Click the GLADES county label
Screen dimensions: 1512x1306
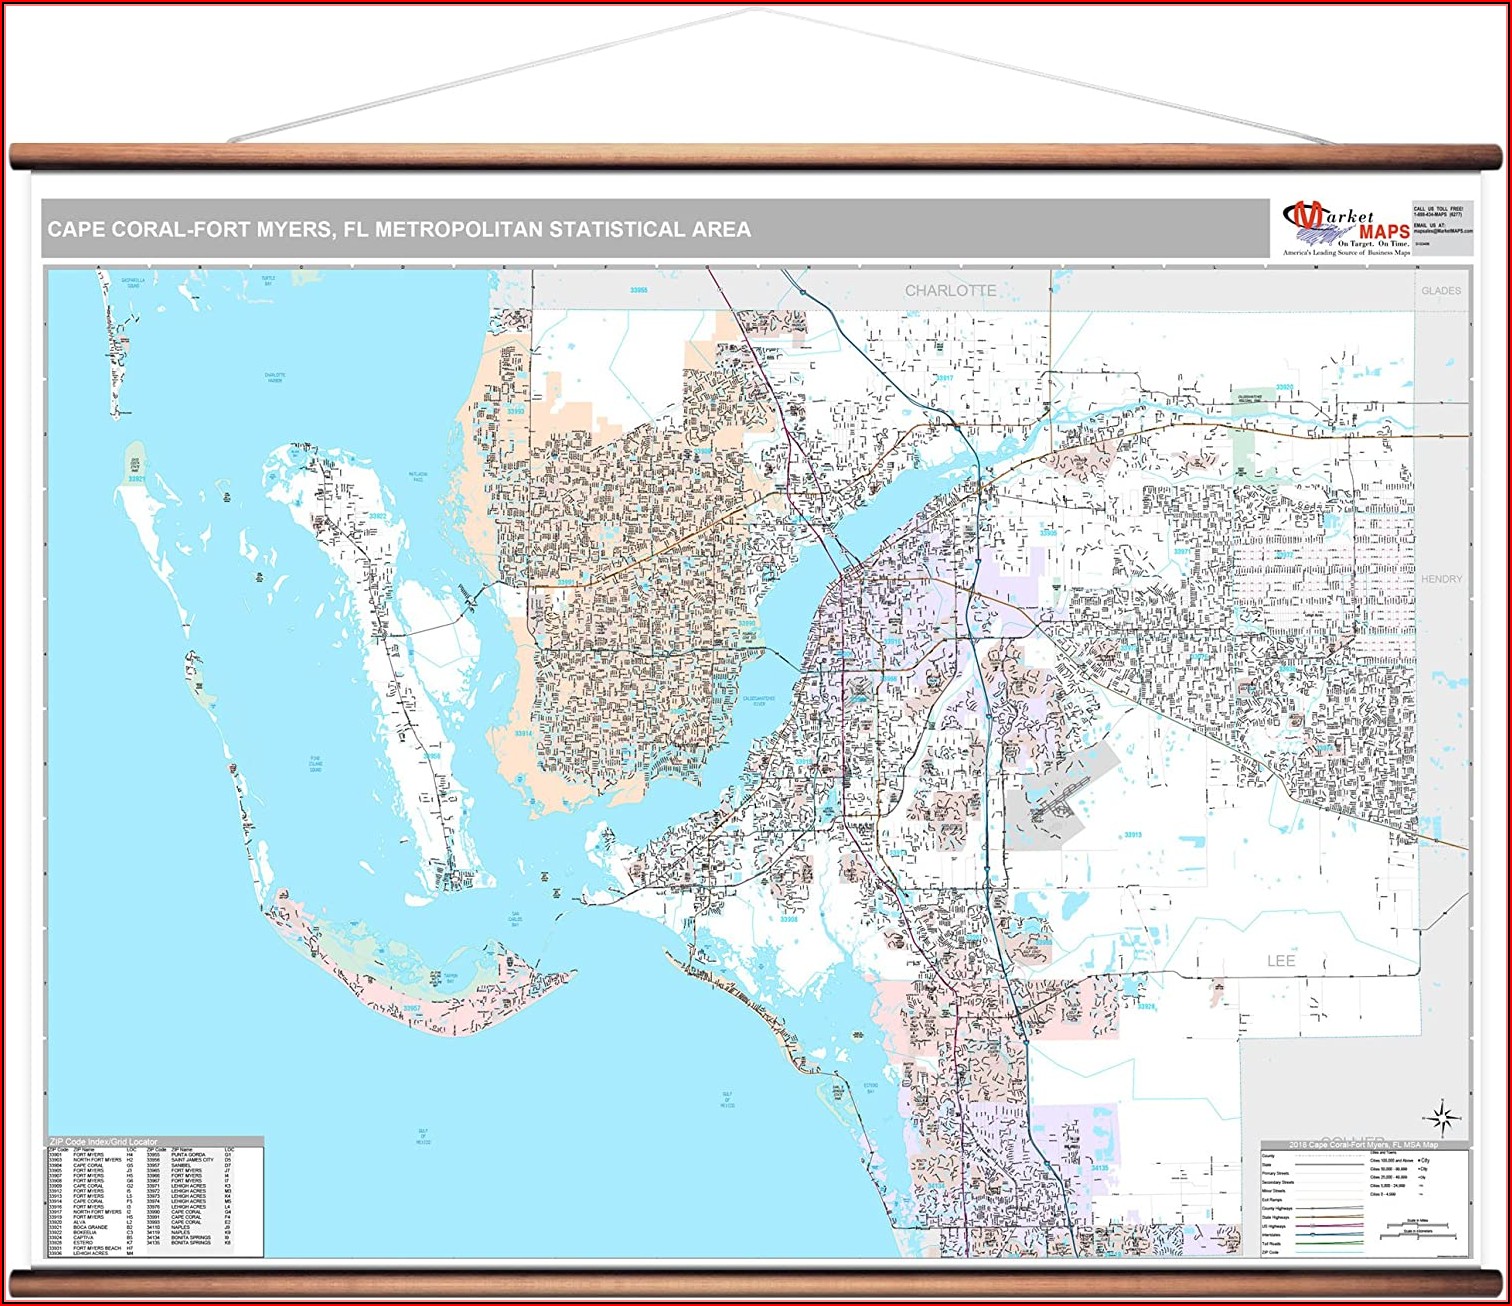coord(1441,291)
